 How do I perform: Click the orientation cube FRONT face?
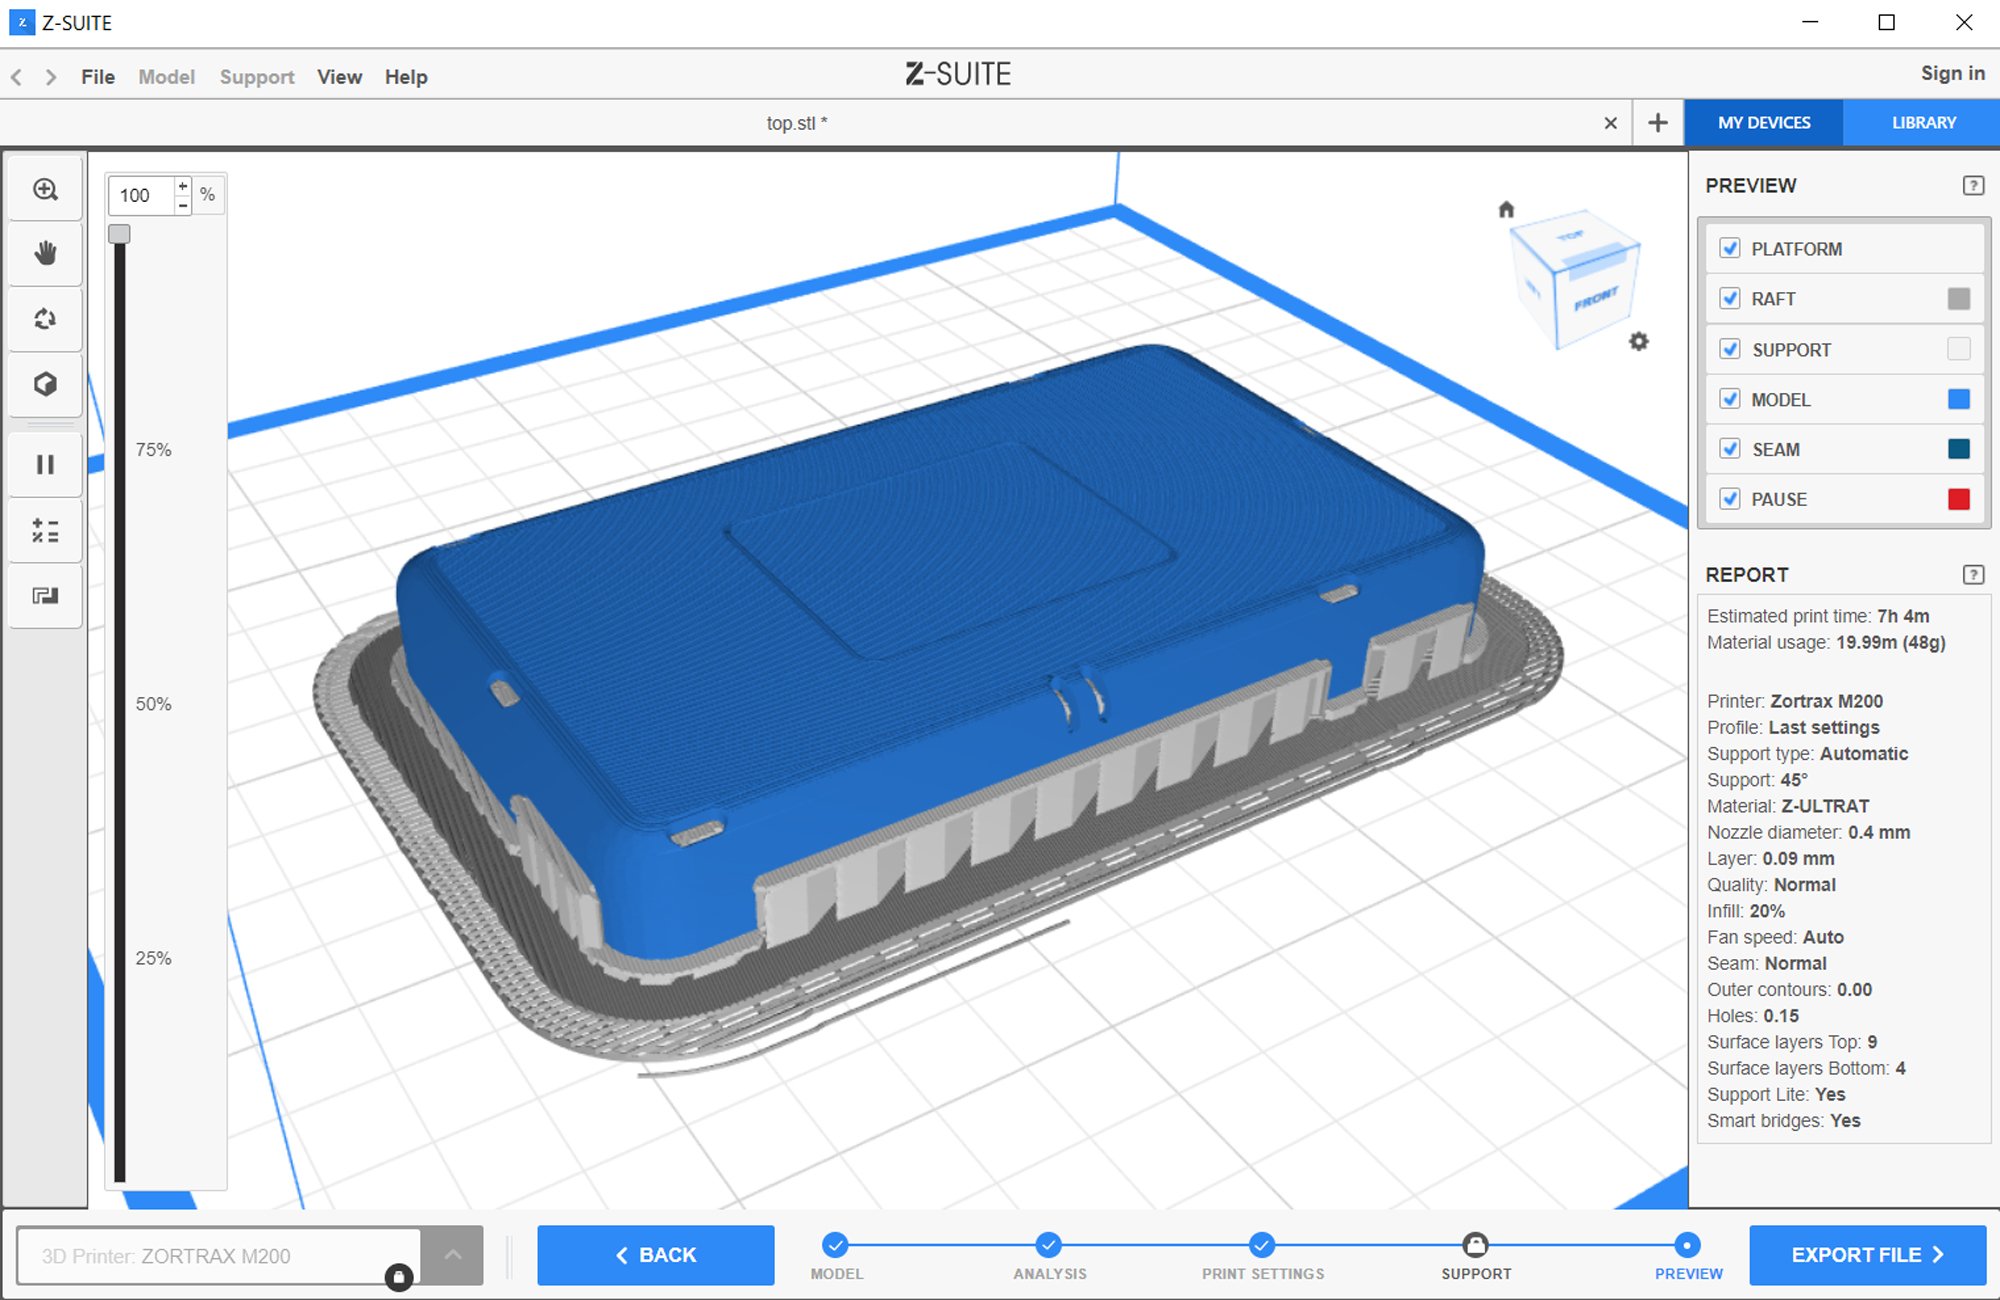pos(1596,299)
